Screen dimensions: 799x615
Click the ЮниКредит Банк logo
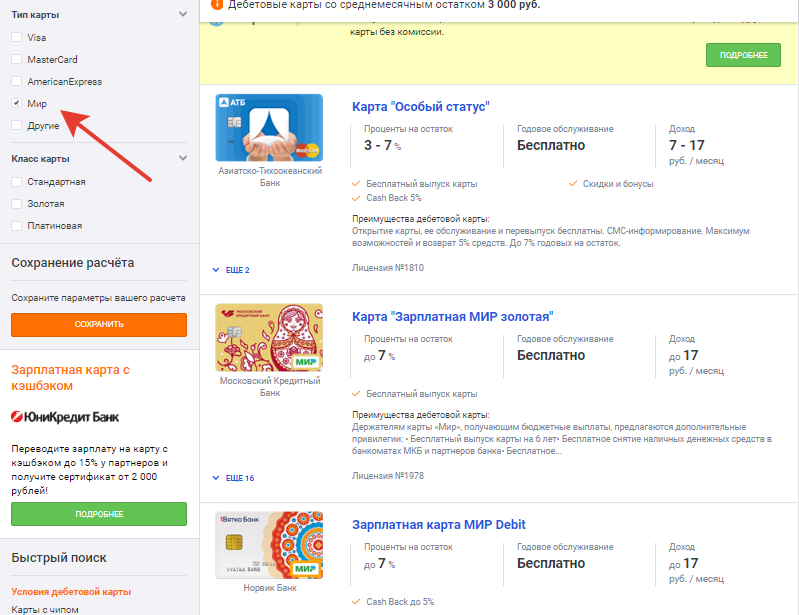click(x=65, y=417)
